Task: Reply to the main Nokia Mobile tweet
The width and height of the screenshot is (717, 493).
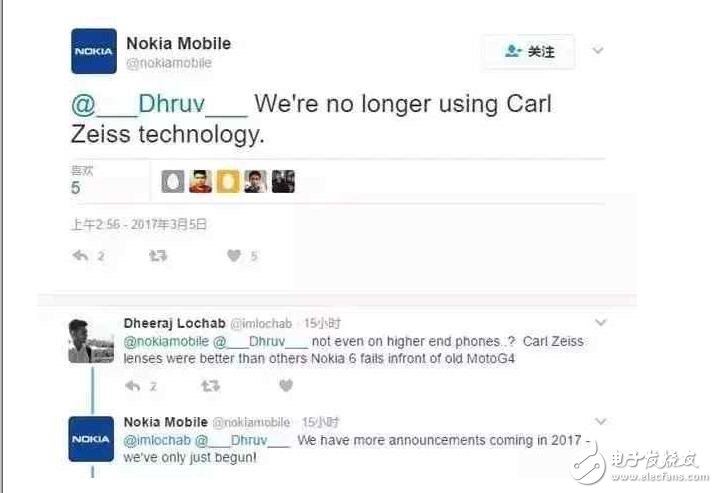Action: [x=81, y=256]
